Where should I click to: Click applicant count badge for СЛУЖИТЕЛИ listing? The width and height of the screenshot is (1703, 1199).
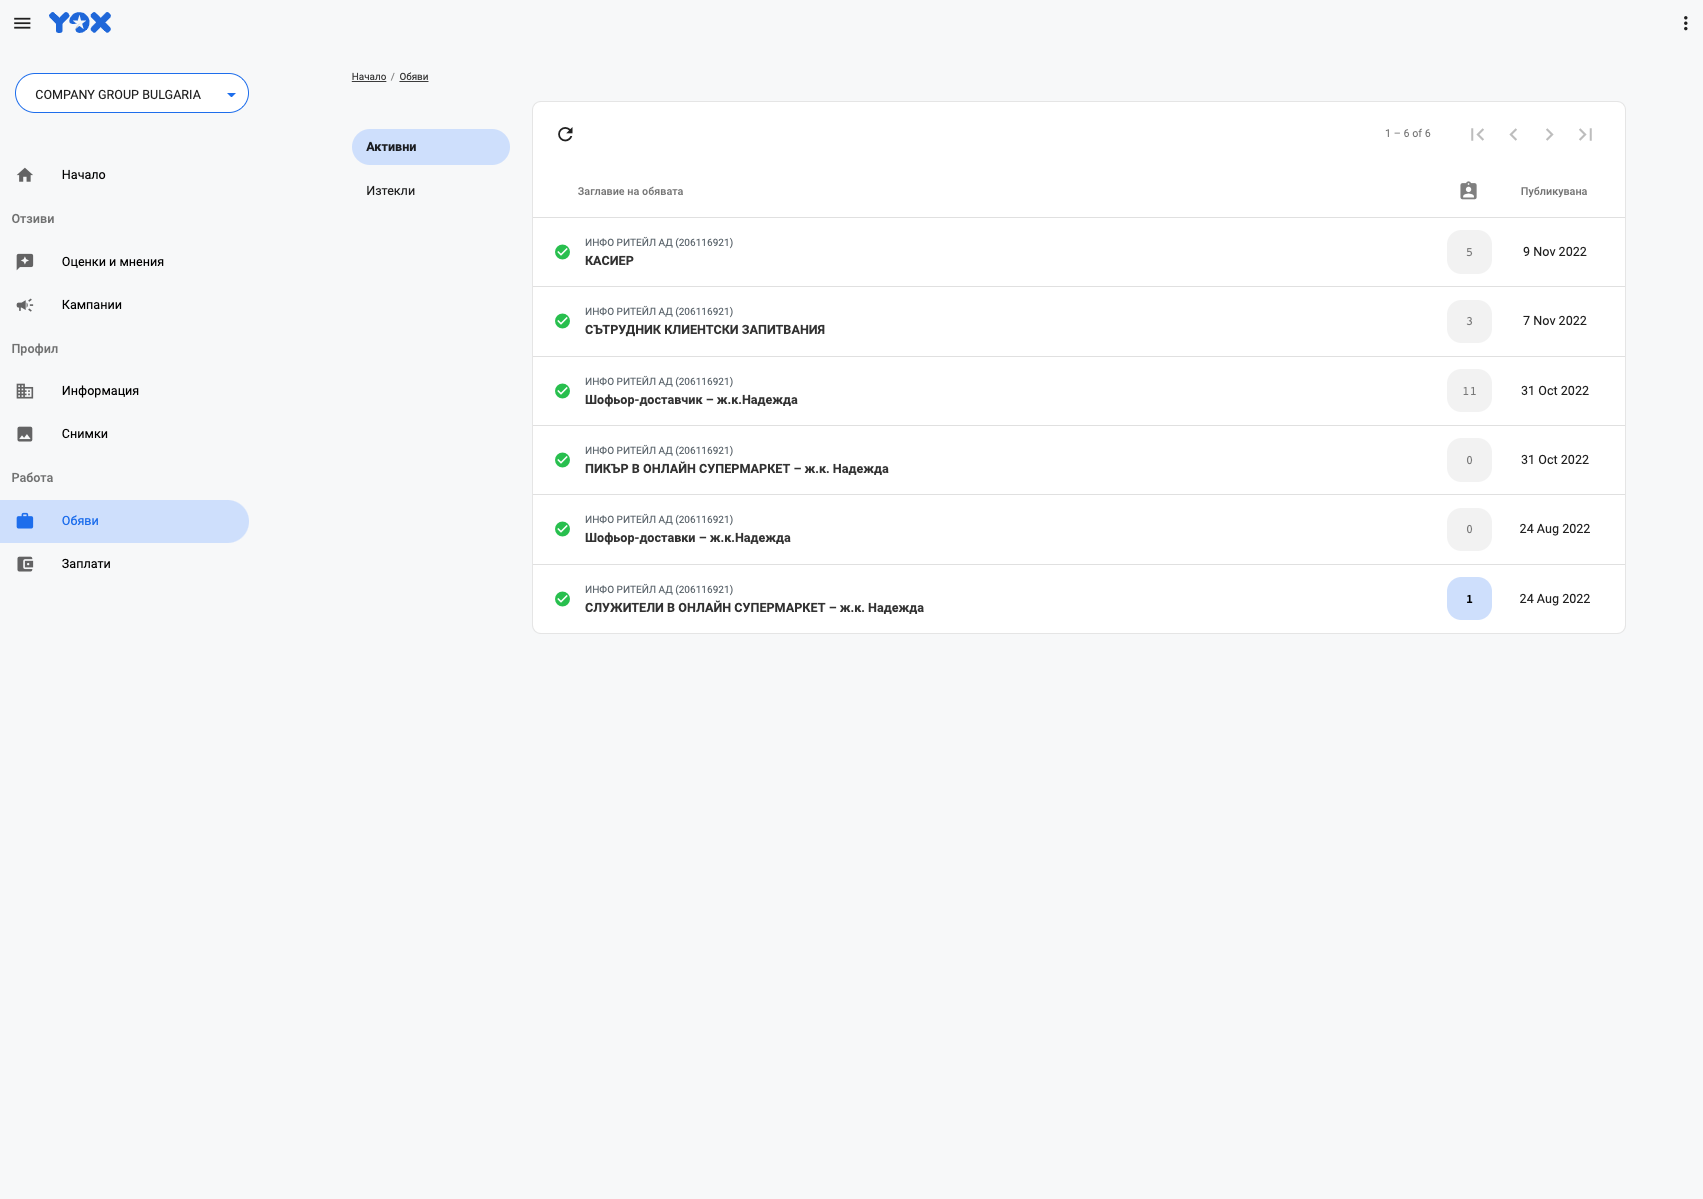(1468, 599)
